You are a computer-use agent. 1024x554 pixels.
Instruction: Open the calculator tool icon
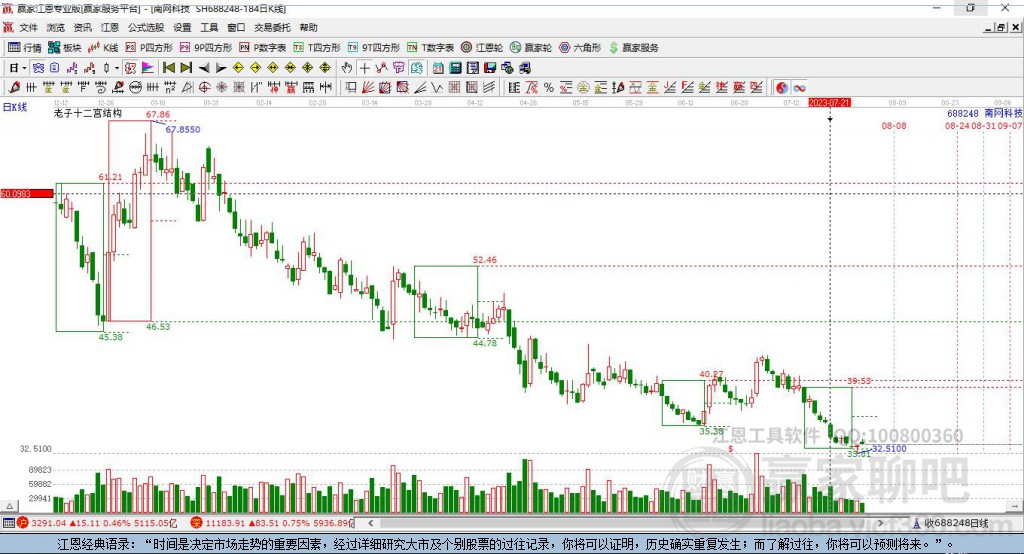(x=455, y=68)
